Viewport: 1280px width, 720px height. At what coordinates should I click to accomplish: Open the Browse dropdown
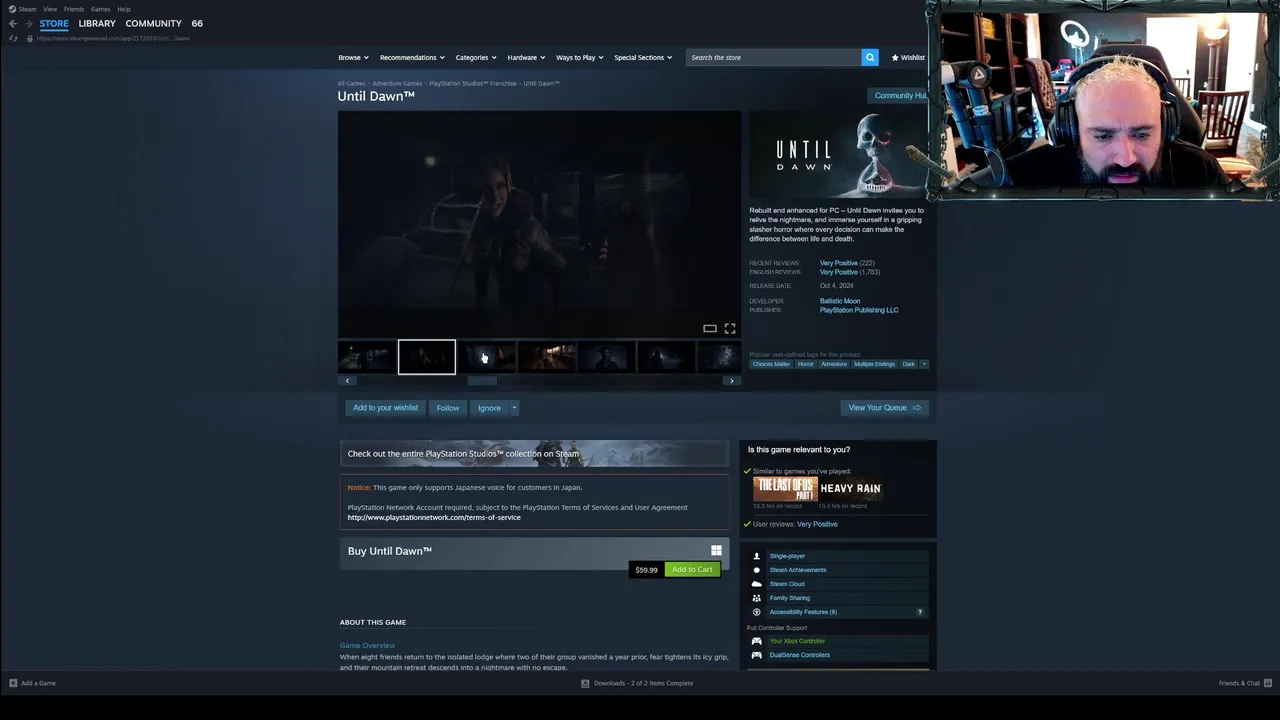[x=353, y=57]
